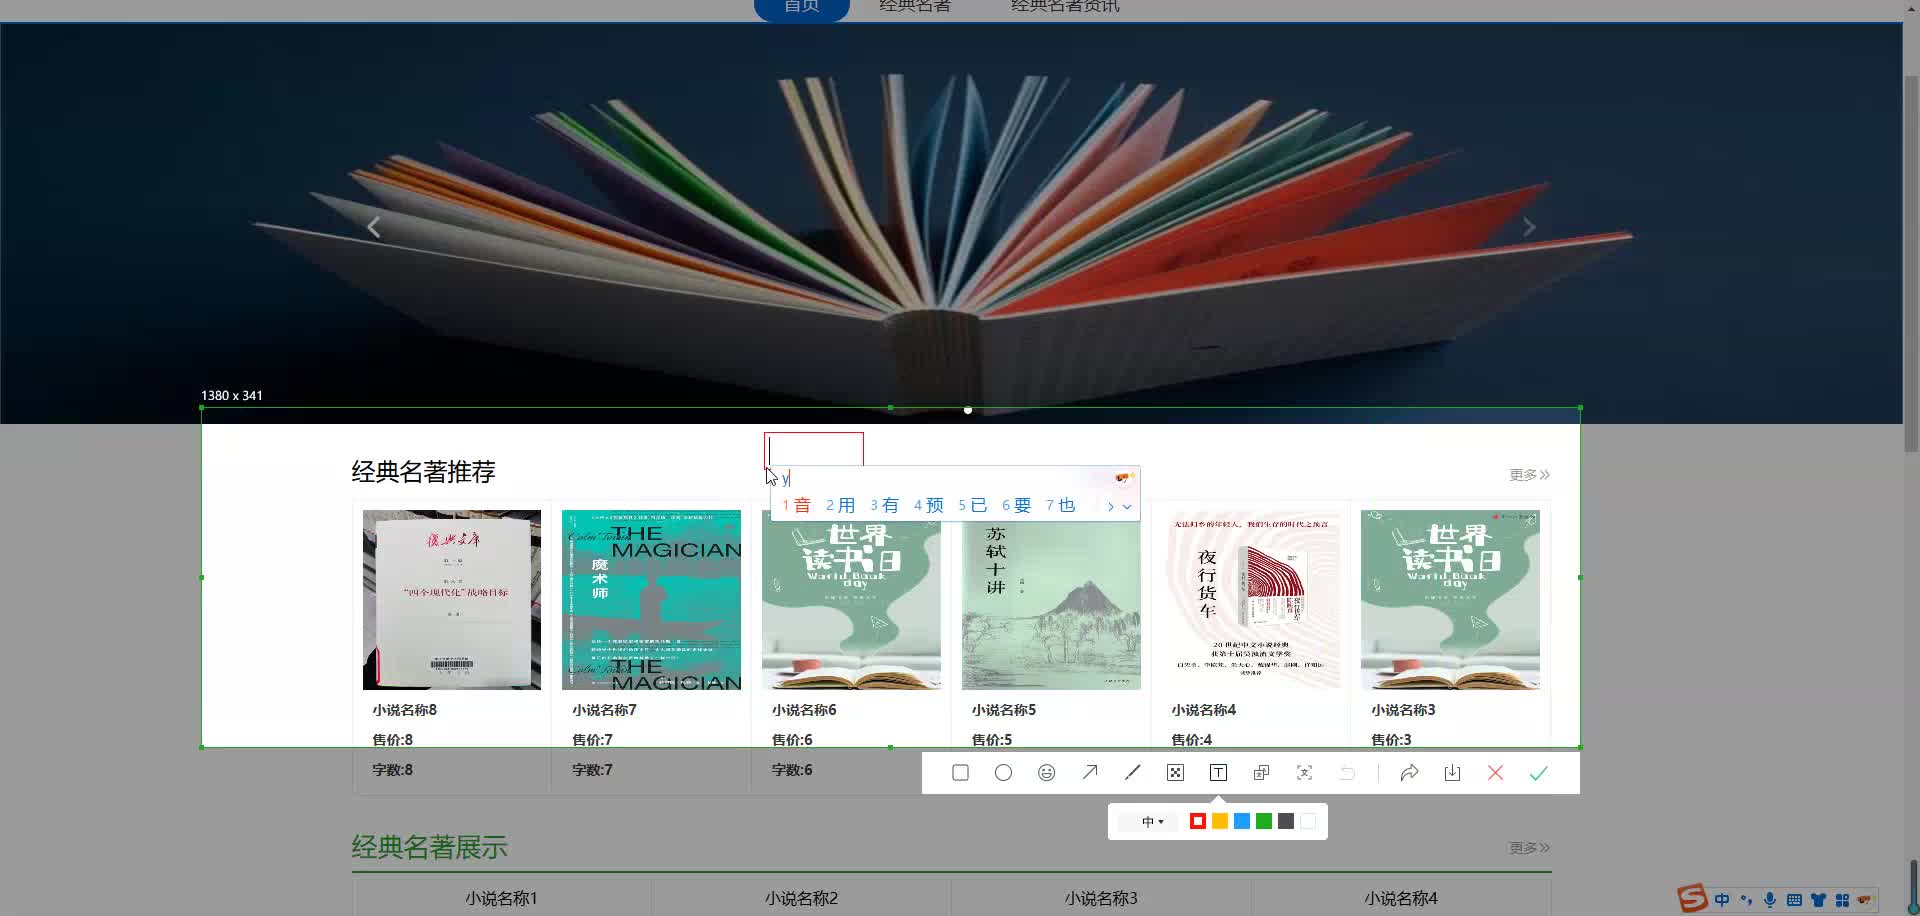Pick the yellow color swatch
The image size is (1920, 916).
point(1220,822)
